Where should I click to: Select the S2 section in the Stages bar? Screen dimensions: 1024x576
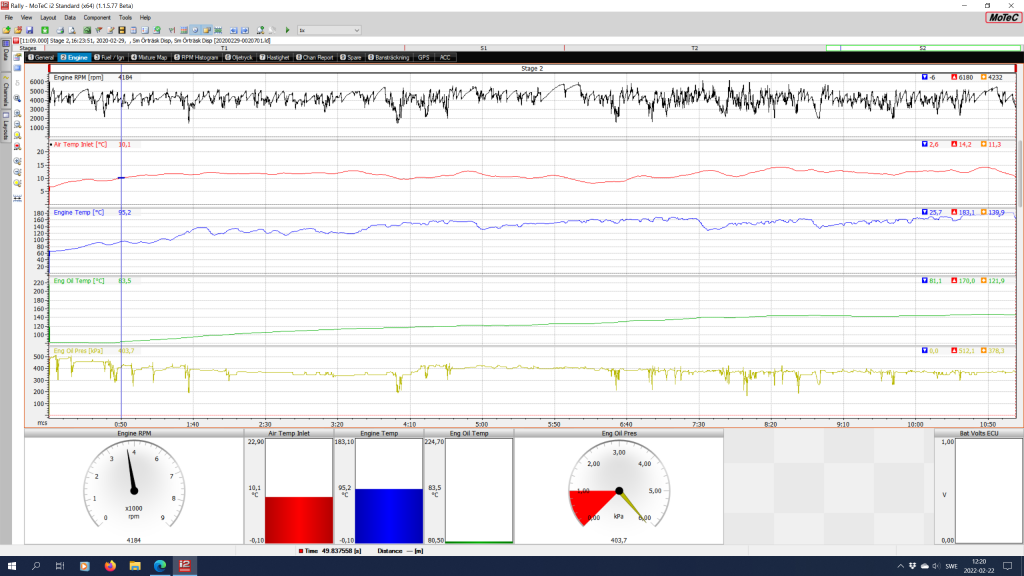click(x=923, y=48)
